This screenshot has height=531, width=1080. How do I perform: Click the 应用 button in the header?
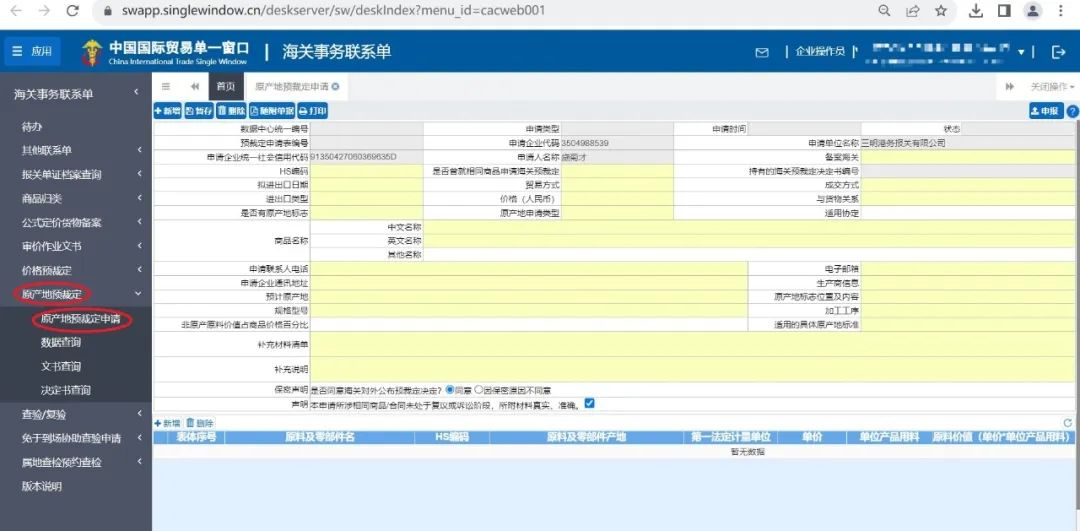coord(32,52)
